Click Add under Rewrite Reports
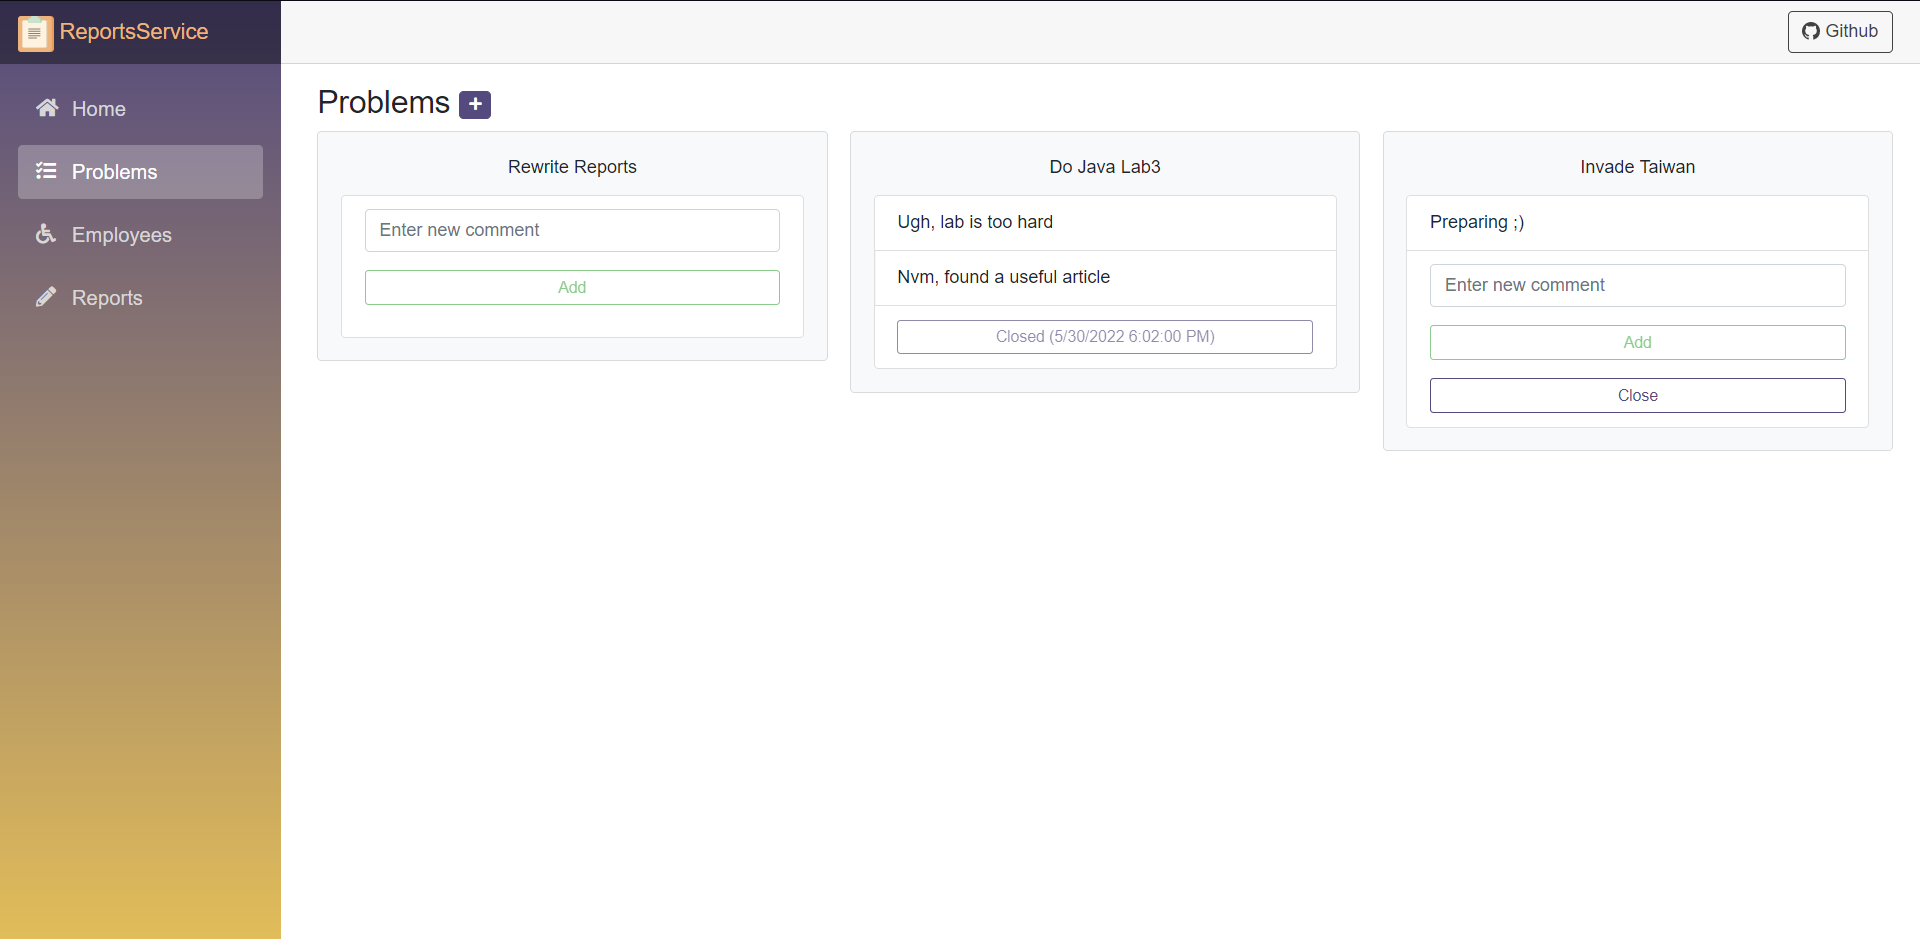Screen dimensions: 1920x939 572,287
